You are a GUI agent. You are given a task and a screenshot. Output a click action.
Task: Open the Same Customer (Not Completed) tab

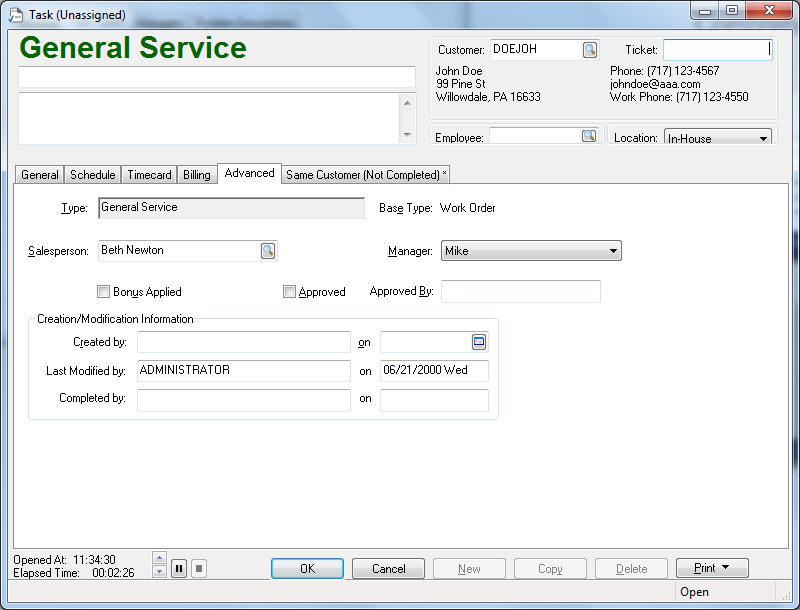[365, 175]
